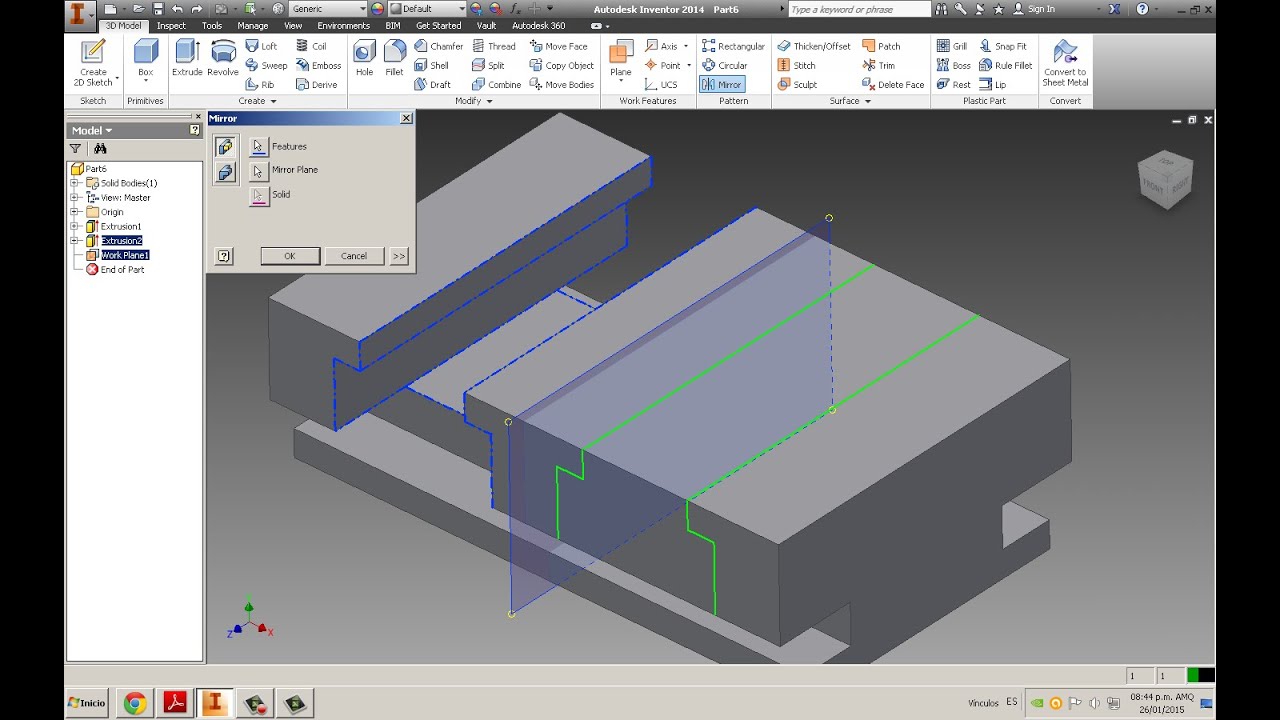Confirm Mirror dialog with OK

coord(290,256)
